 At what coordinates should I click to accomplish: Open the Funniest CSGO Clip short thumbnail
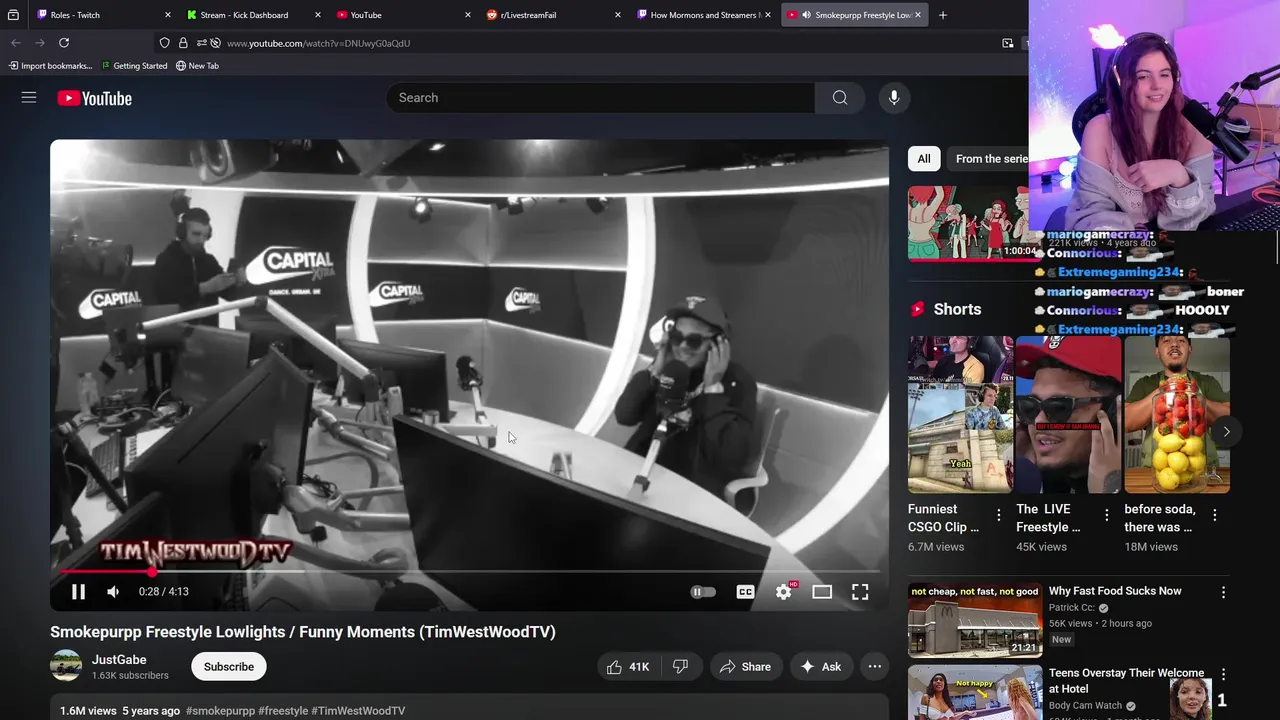(961, 414)
